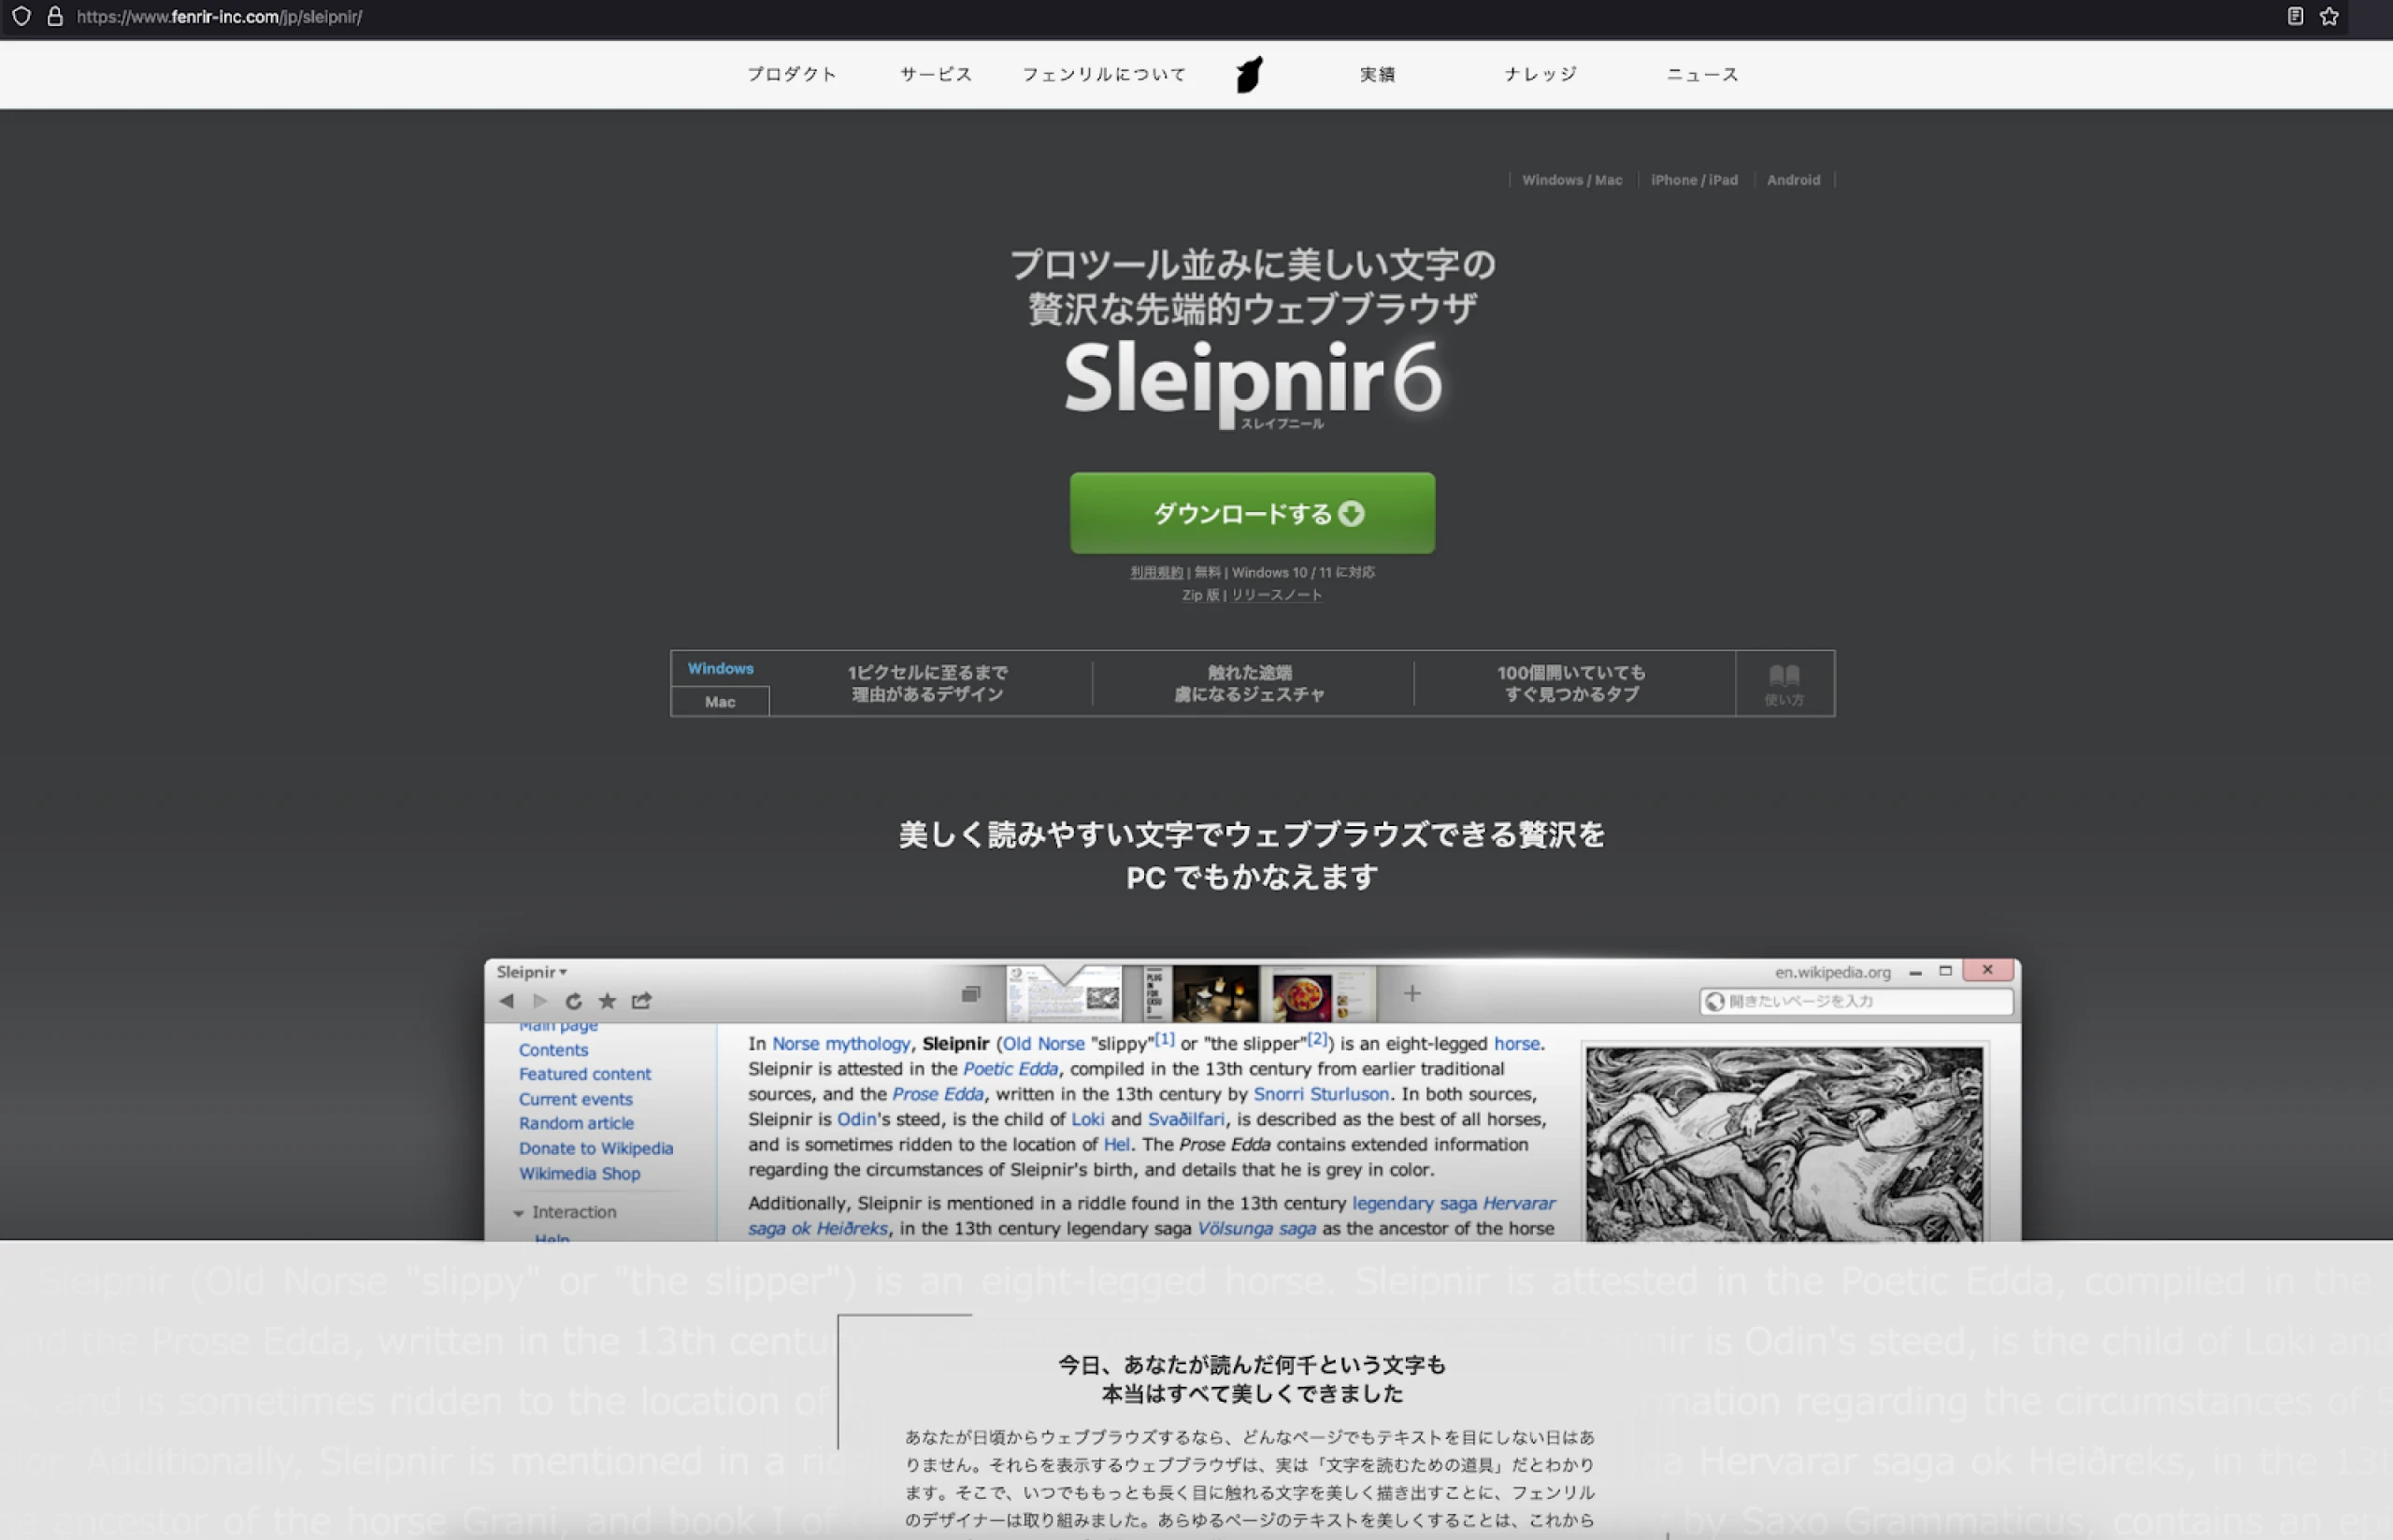The width and height of the screenshot is (2393, 1540).
Task: Click the back arrow in Sleipnir mockup
Action: (x=506, y=1001)
